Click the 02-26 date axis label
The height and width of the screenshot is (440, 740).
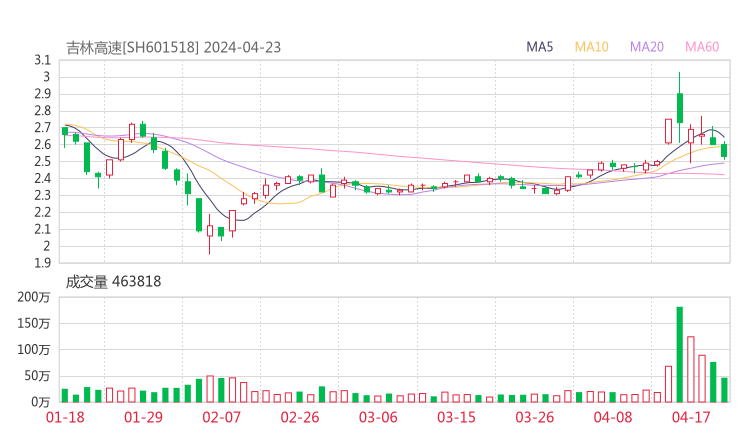tap(300, 417)
